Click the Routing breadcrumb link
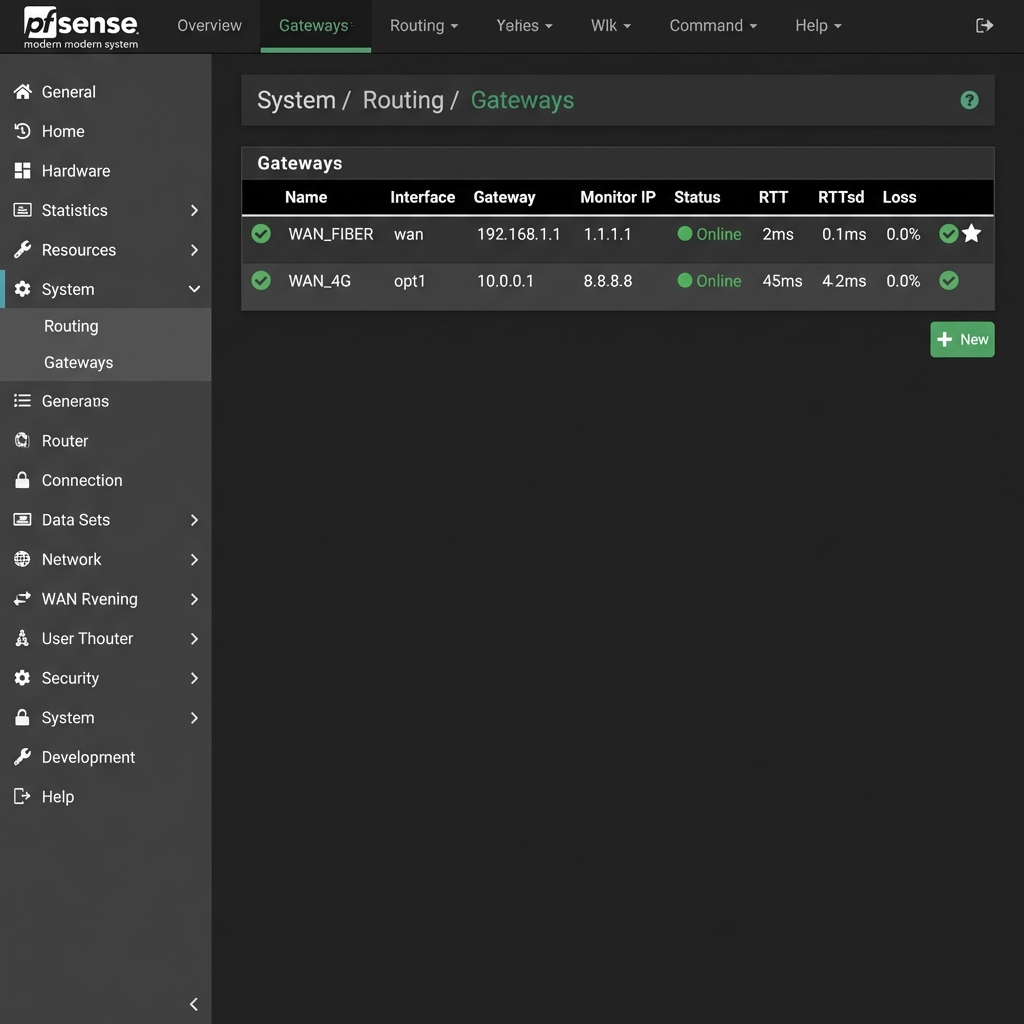 tap(402, 100)
